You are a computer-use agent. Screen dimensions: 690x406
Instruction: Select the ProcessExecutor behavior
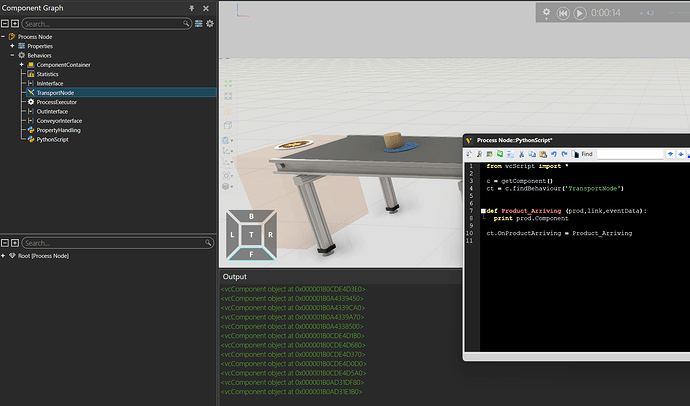click(56, 102)
